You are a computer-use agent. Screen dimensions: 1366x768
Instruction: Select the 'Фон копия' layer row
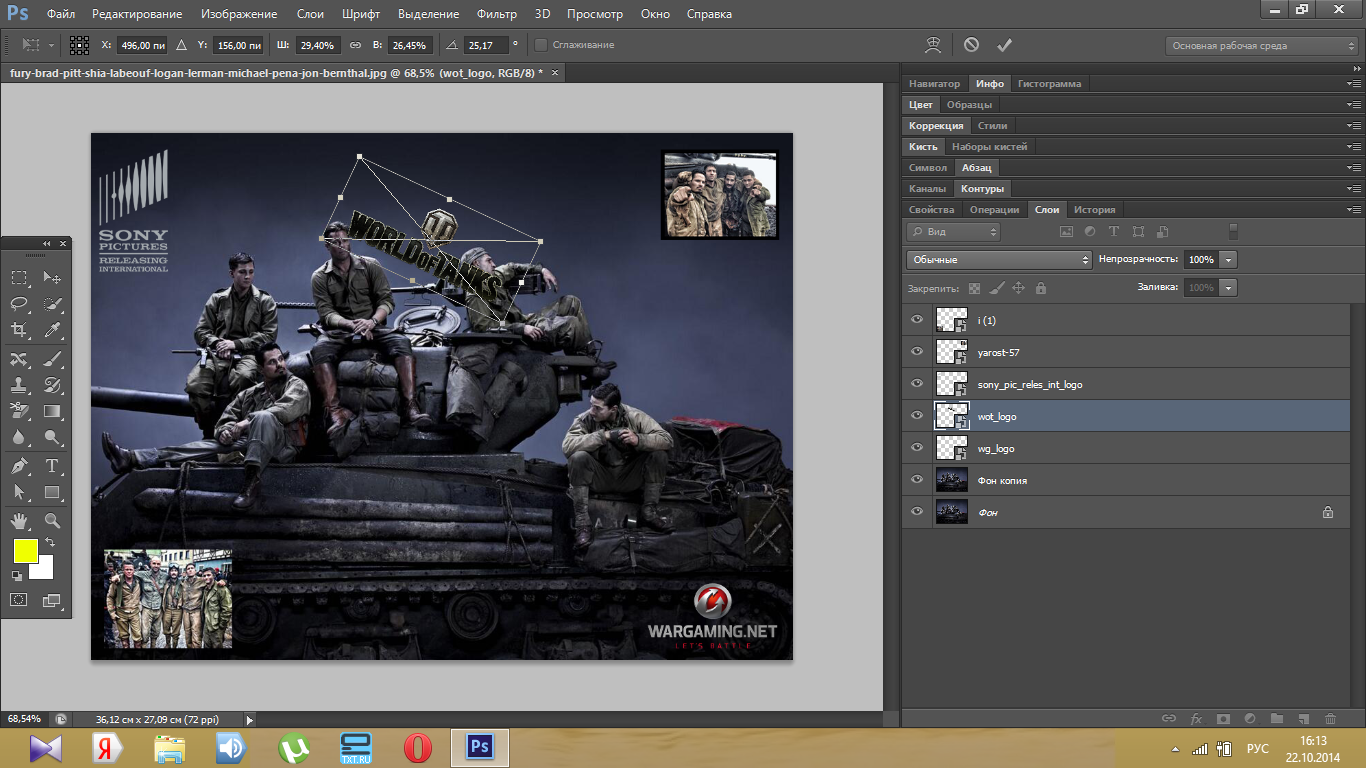(x=1125, y=480)
